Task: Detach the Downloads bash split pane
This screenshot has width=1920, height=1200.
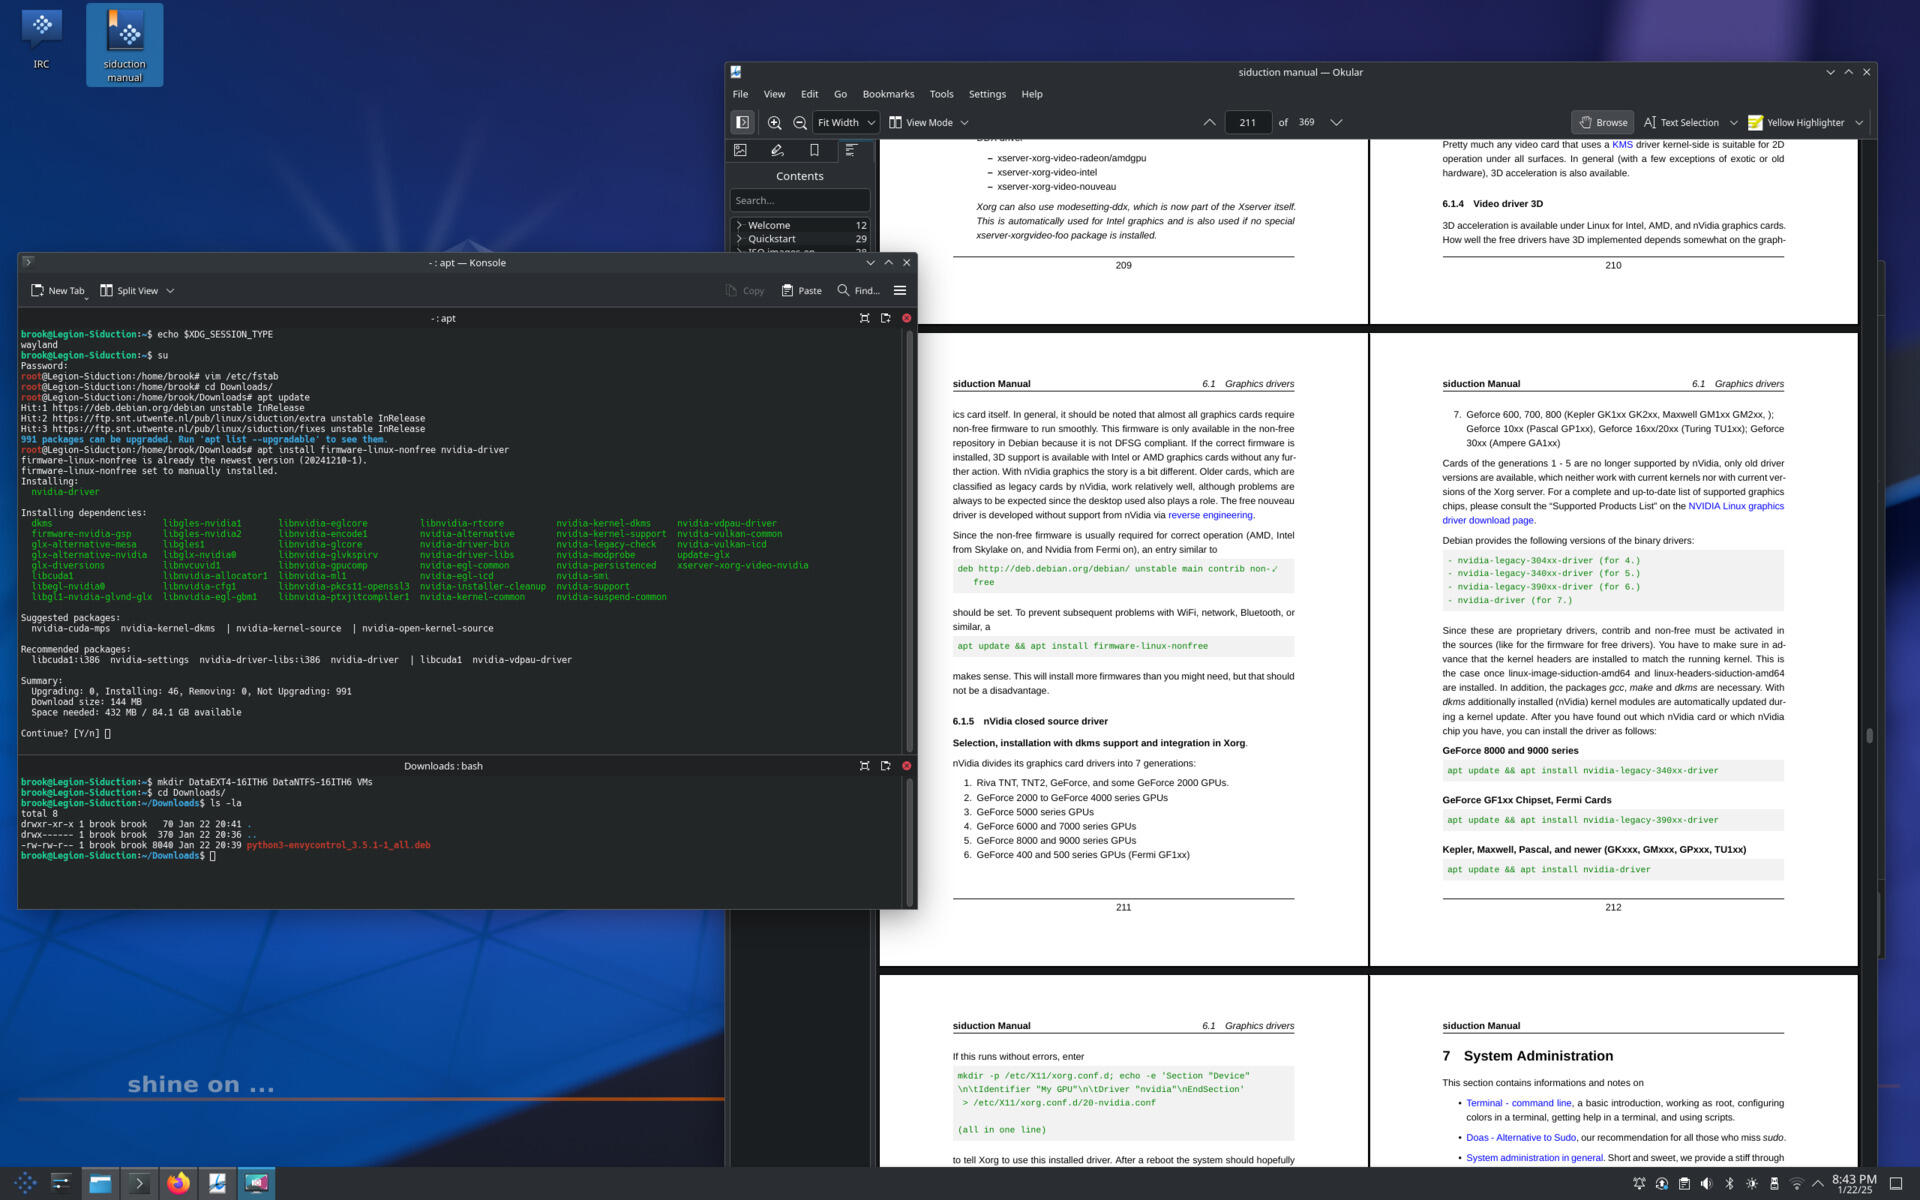Action: coord(885,766)
